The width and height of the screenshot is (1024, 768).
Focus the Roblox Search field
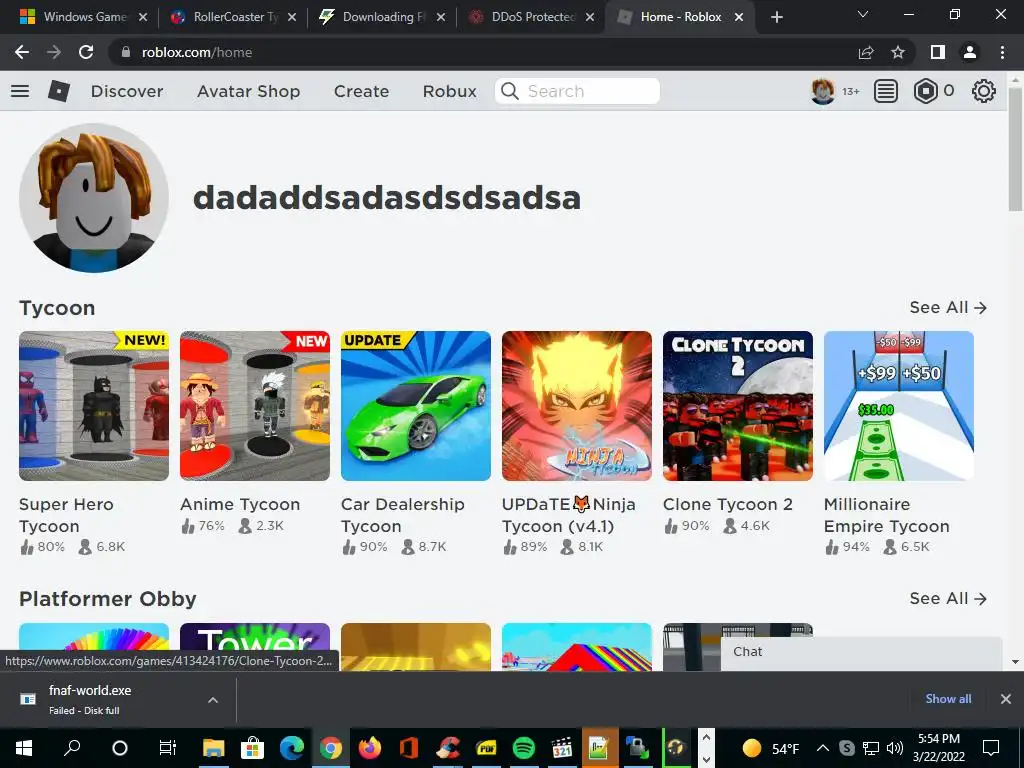(x=577, y=91)
